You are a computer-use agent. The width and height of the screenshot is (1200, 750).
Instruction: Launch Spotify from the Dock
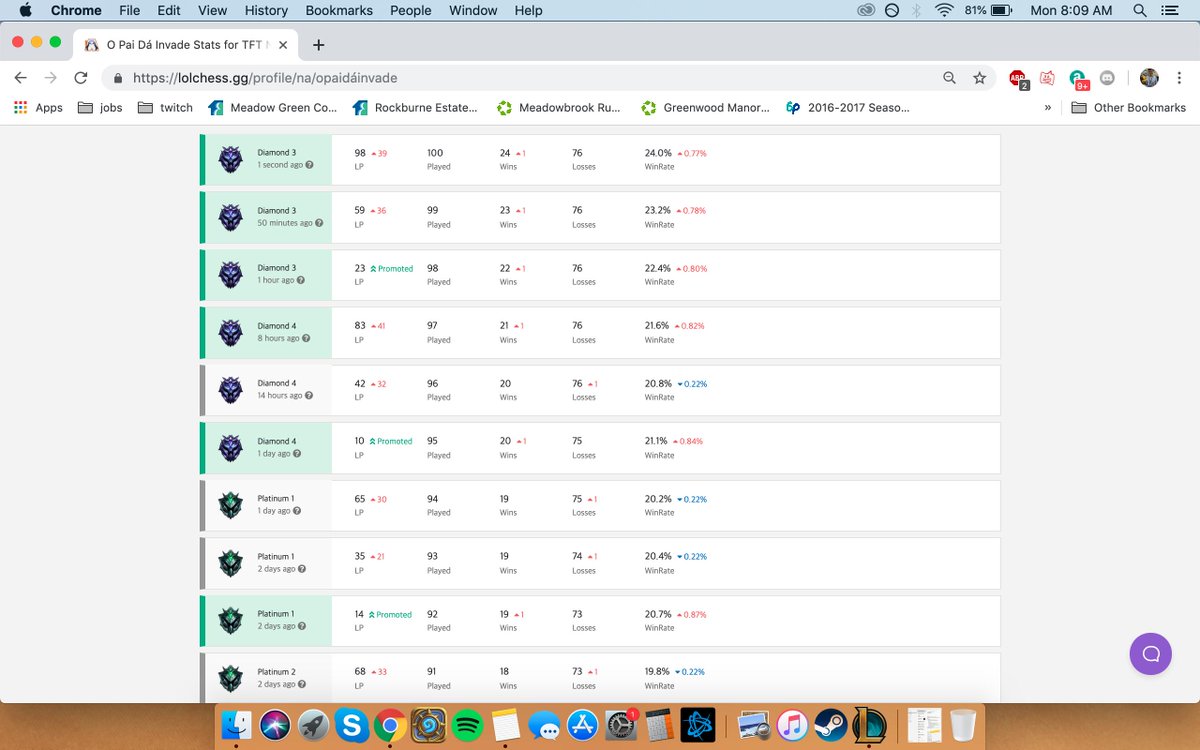coord(467,725)
